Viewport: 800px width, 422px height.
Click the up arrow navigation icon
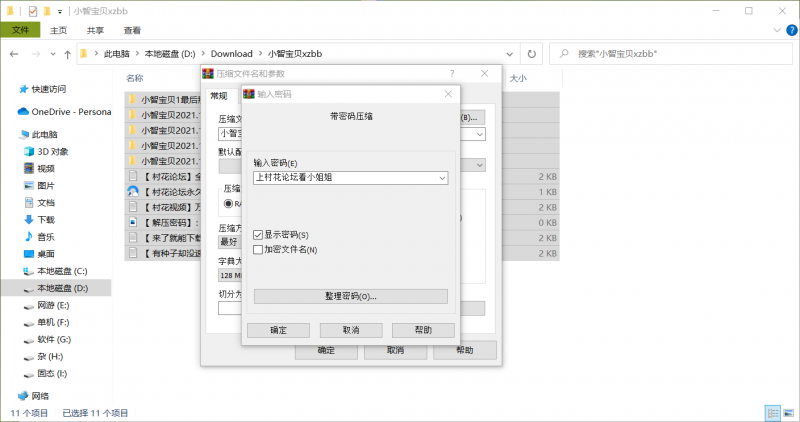(66, 53)
